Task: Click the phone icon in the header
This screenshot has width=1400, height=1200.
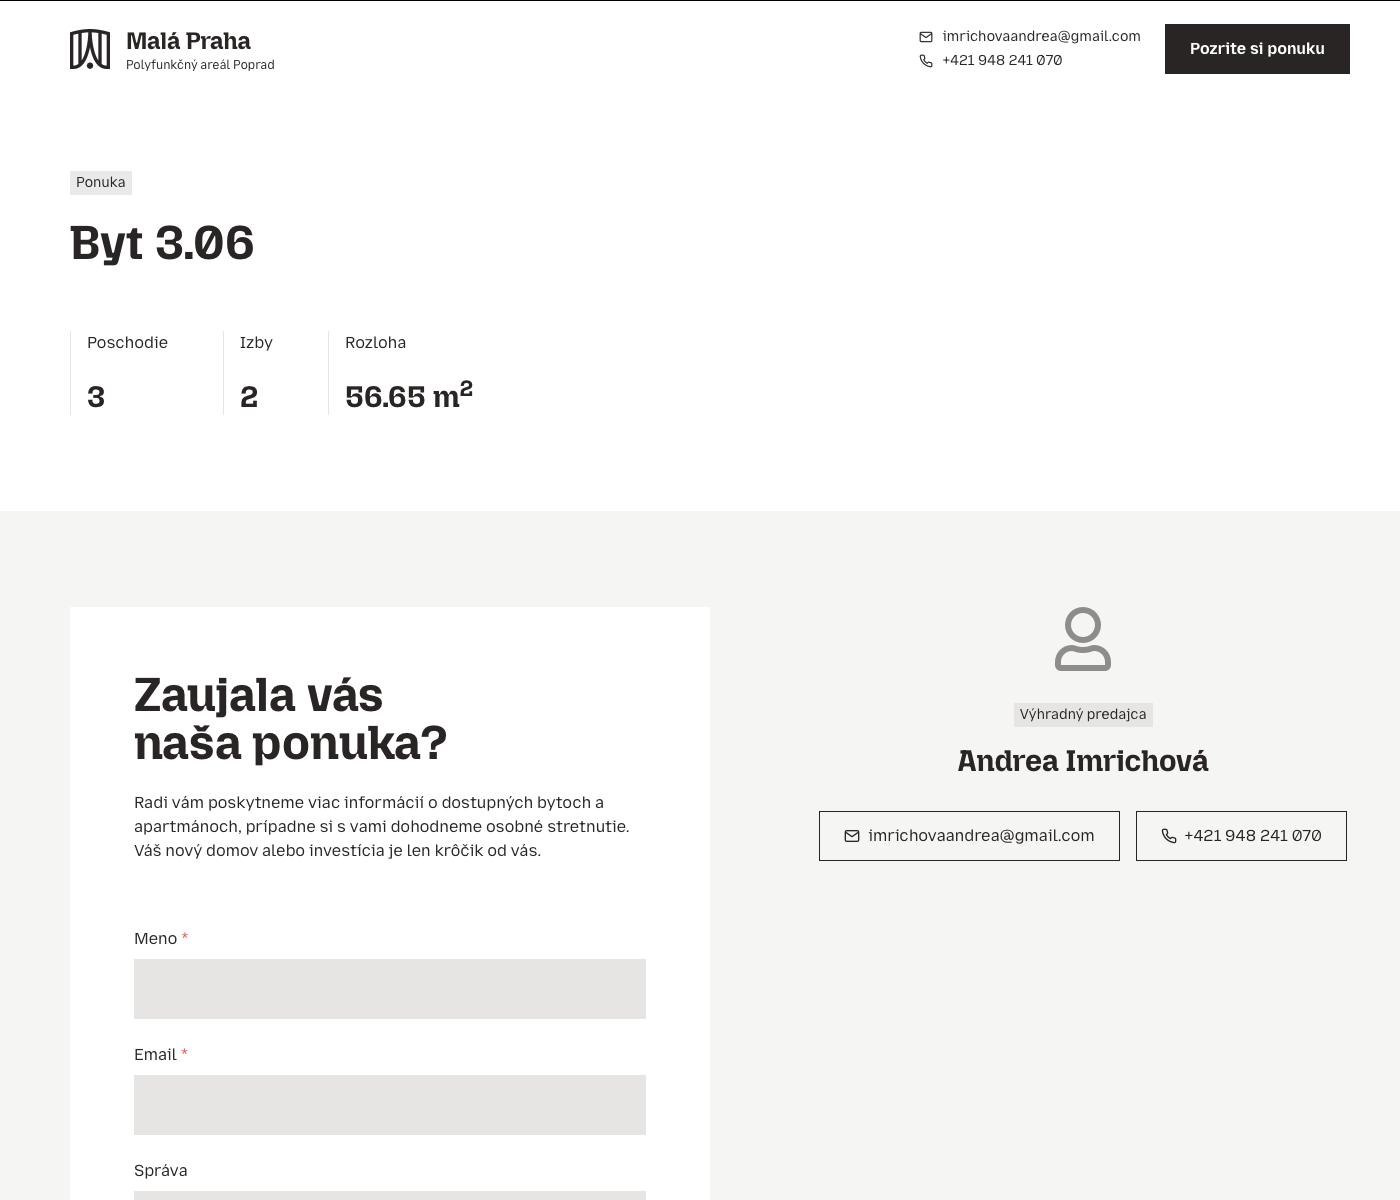Action: tap(925, 61)
